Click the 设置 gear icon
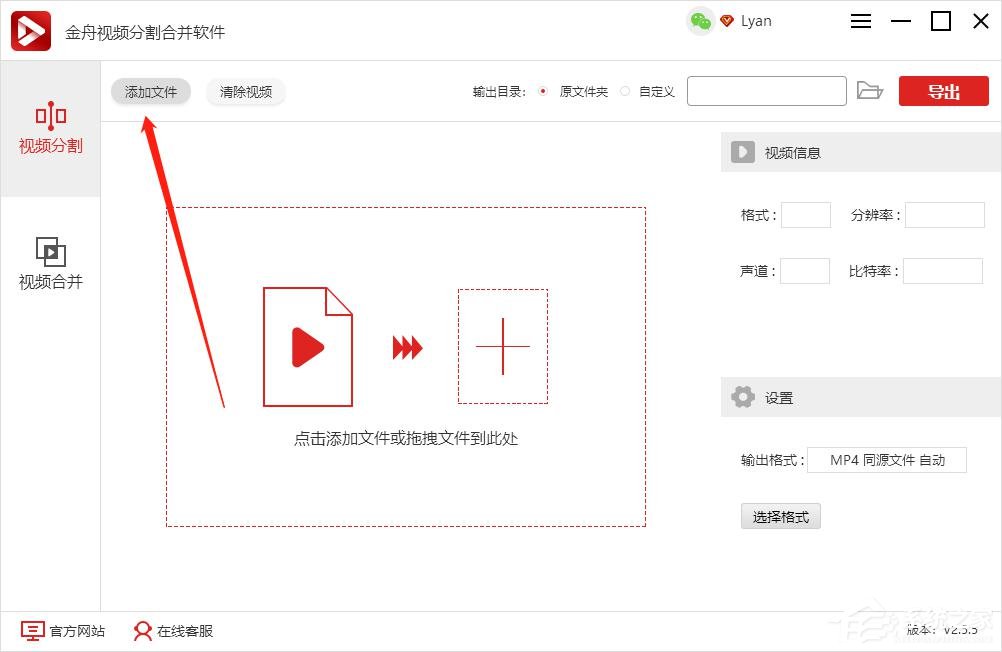Viewport: 1002px width, 652px height. coord(742,397)
